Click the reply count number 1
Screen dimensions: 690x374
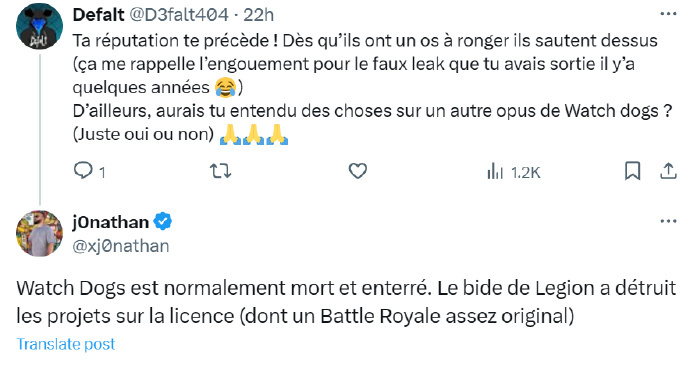102,172
